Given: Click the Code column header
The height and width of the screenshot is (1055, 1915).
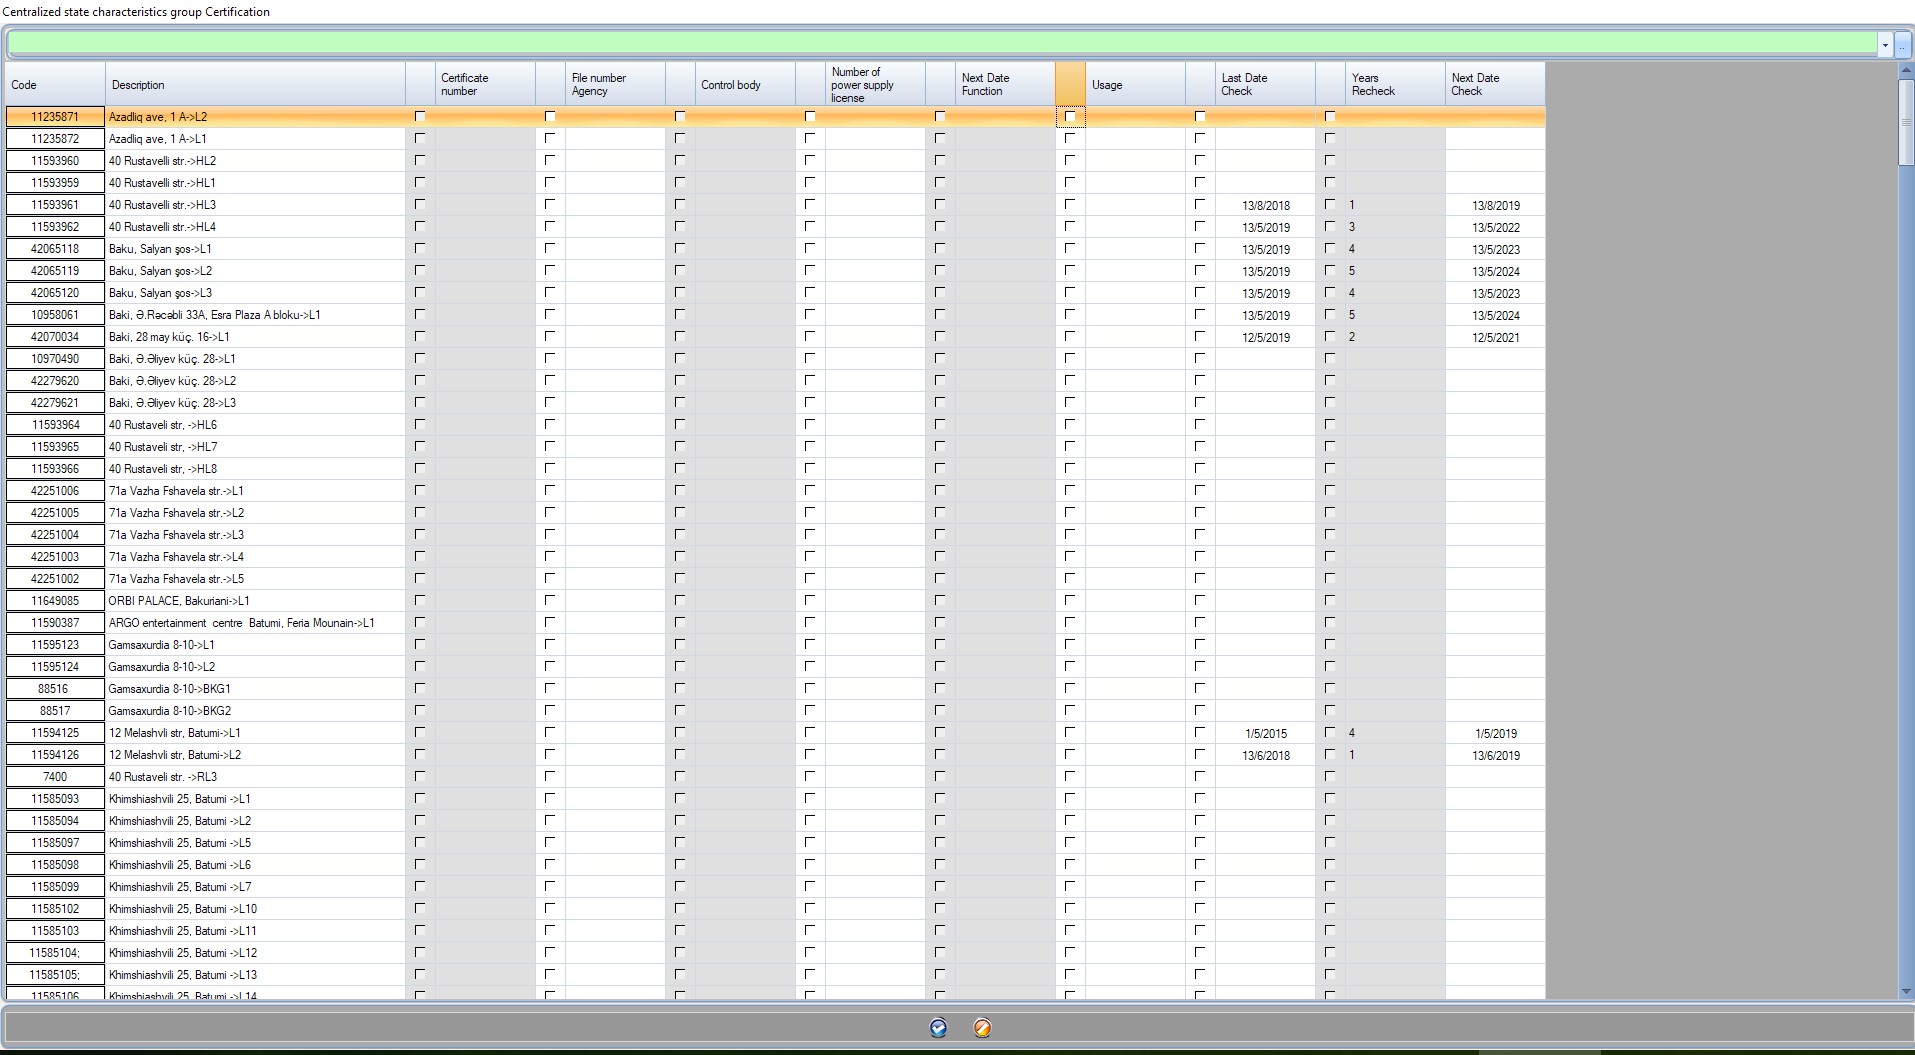Looking at the screenshot, I should [55, 85].
